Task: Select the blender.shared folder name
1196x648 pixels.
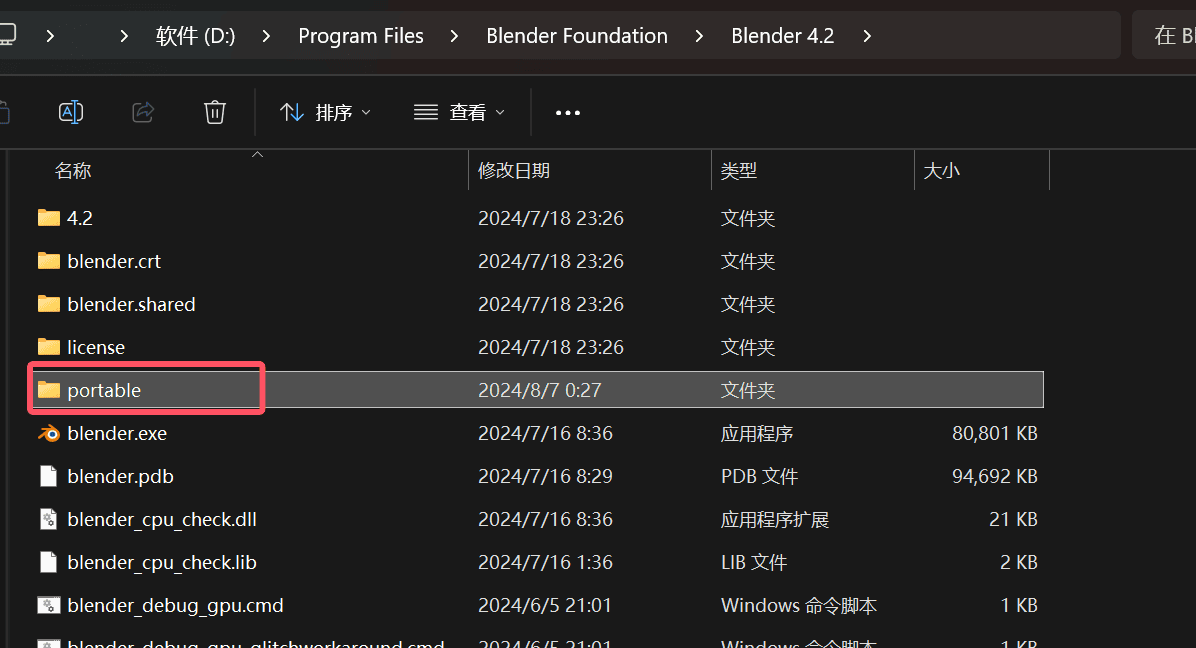Action: coord(131,304)
